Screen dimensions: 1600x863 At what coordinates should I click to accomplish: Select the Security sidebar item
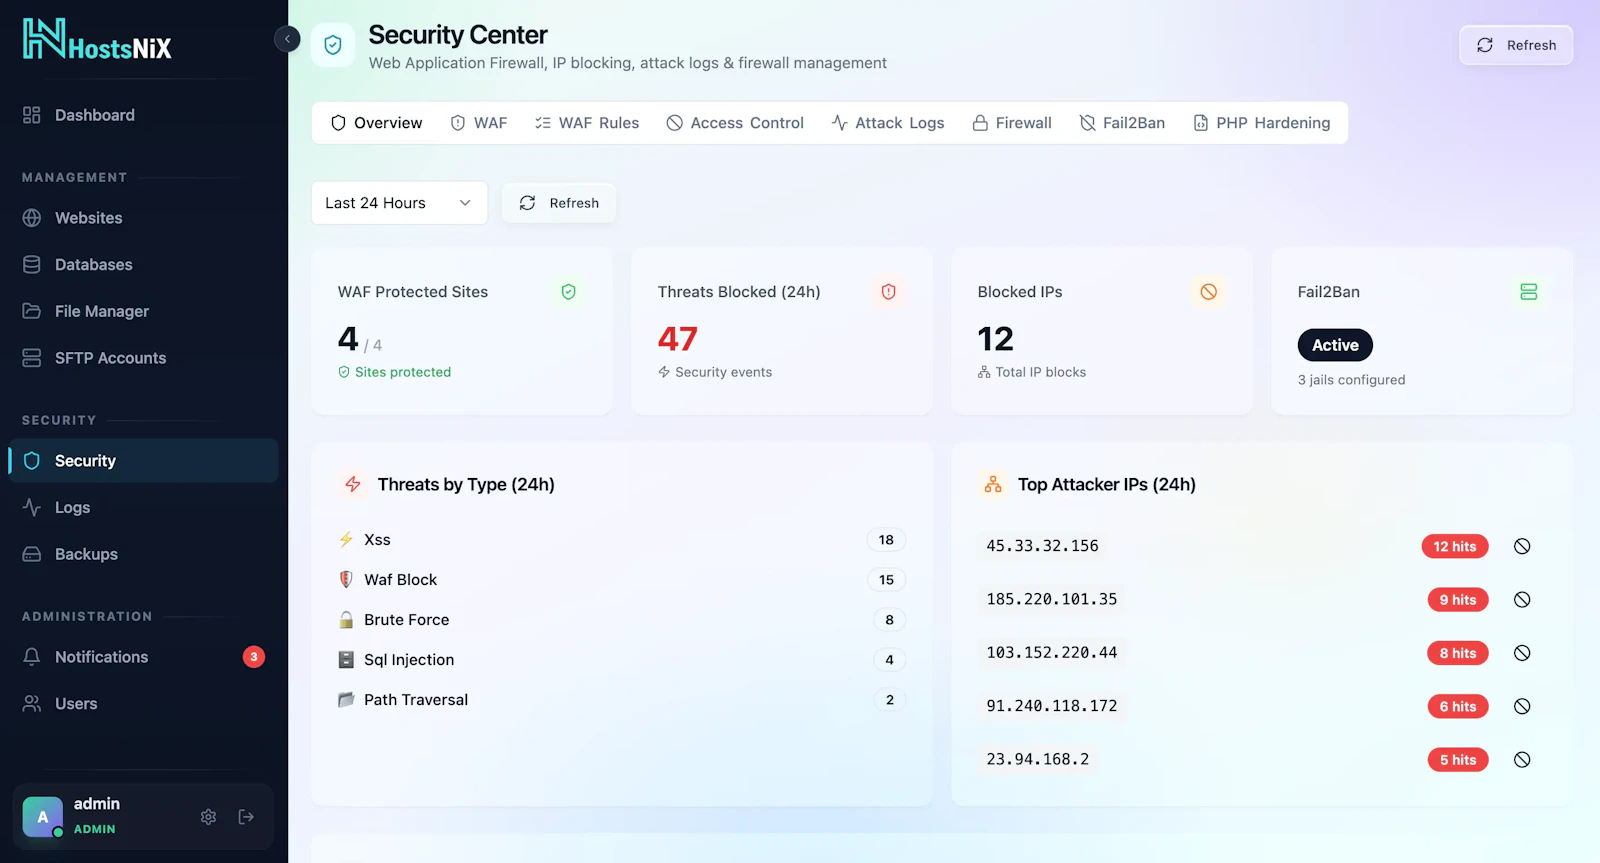pyautogui.click(x=143, y=461)
